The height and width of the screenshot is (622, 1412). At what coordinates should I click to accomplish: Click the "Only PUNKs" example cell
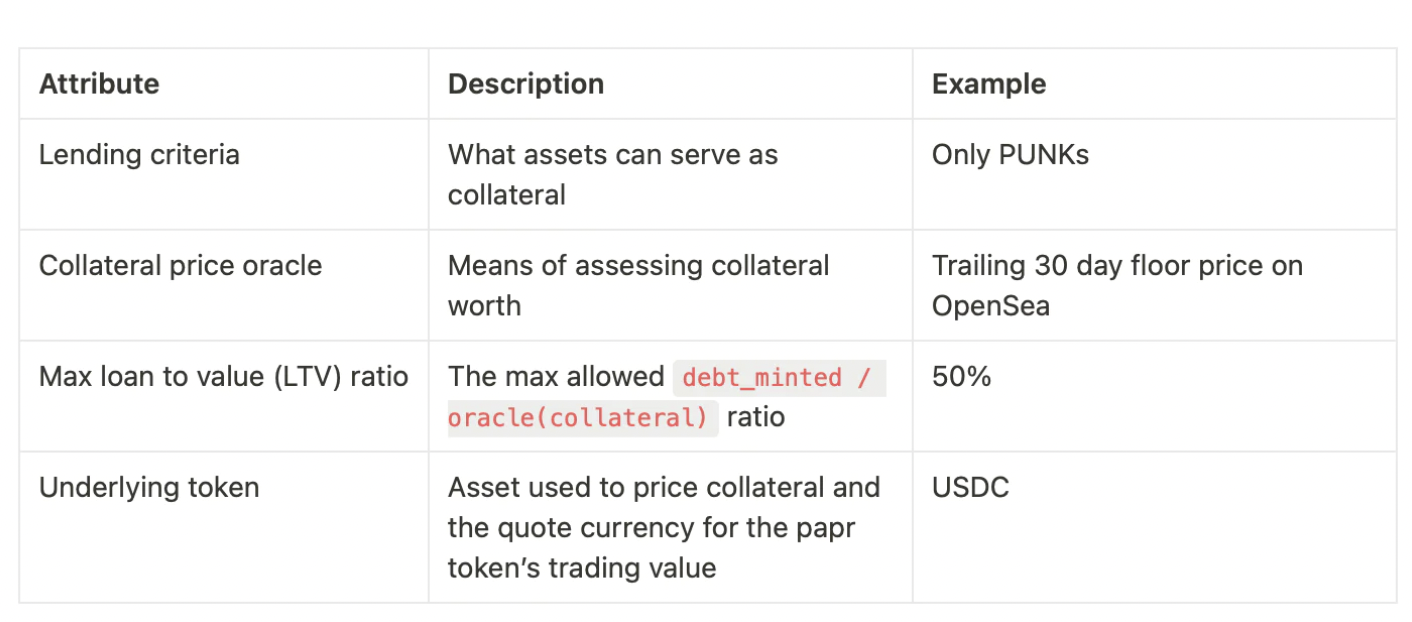1010,155
